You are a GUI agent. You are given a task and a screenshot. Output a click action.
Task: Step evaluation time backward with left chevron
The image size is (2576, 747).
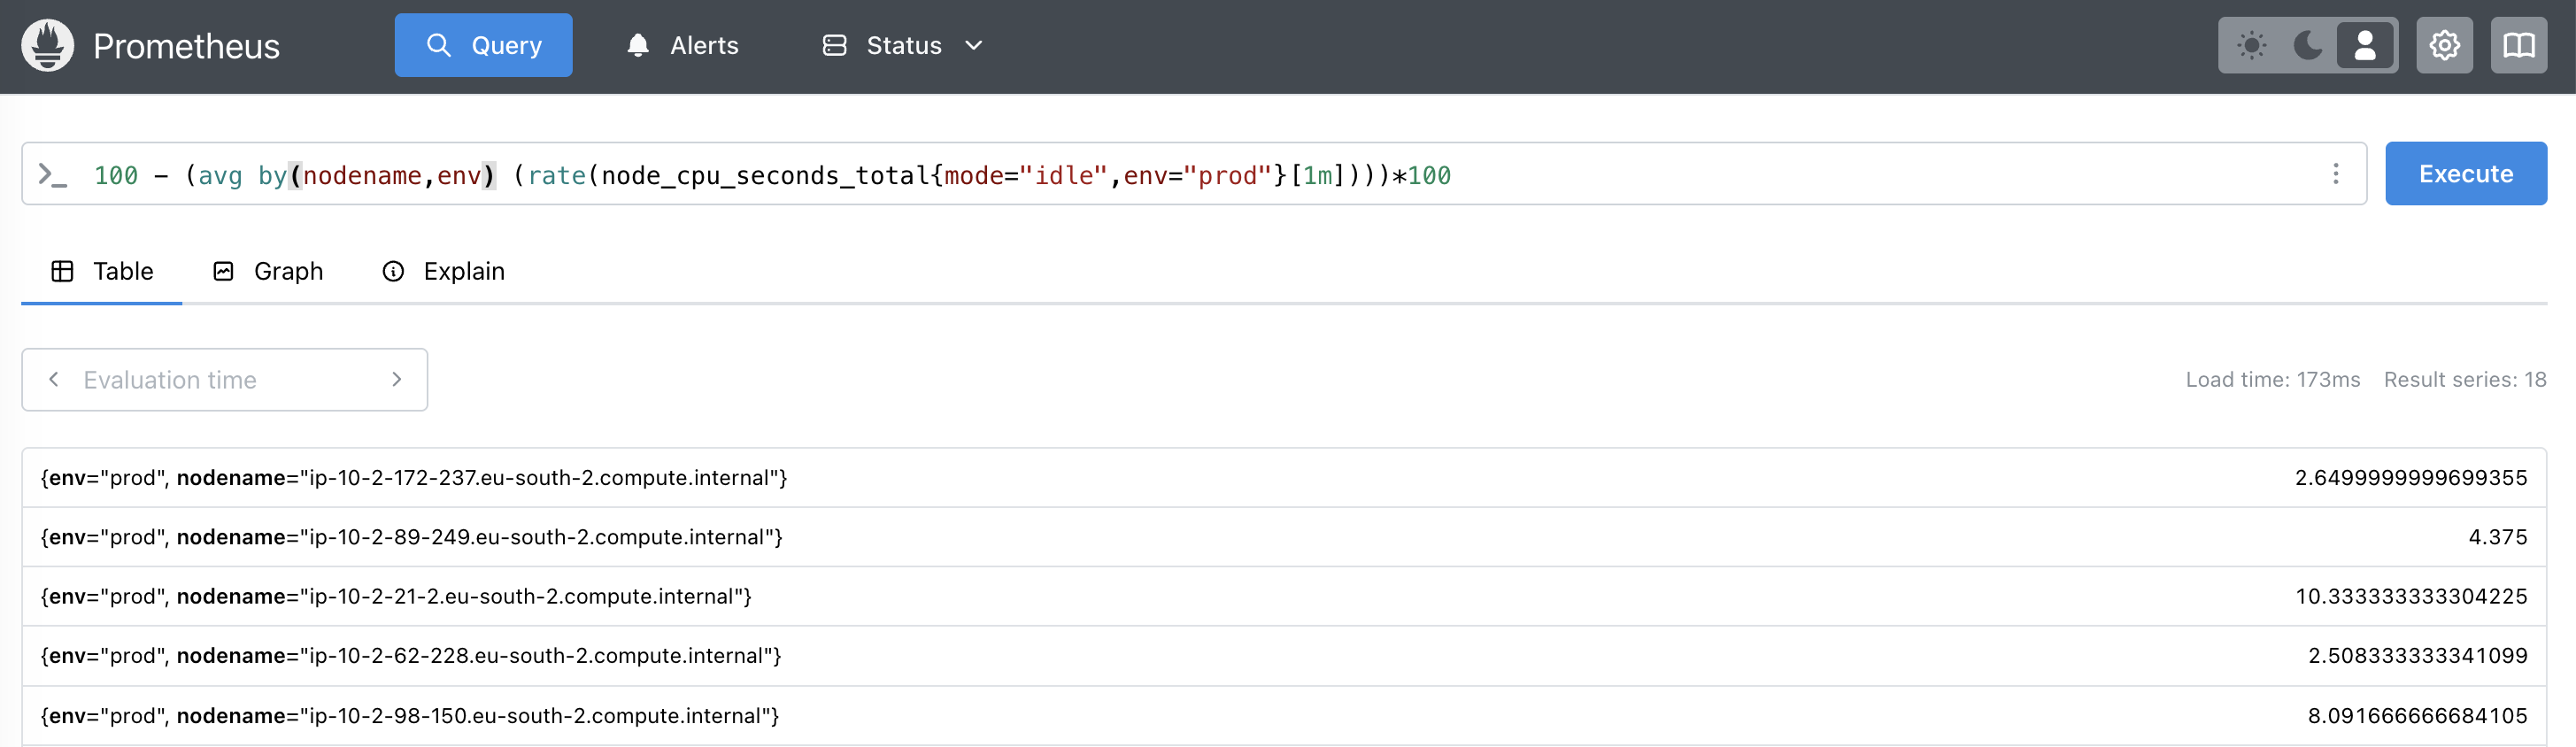pyautogui.click(x=54, y=380)
